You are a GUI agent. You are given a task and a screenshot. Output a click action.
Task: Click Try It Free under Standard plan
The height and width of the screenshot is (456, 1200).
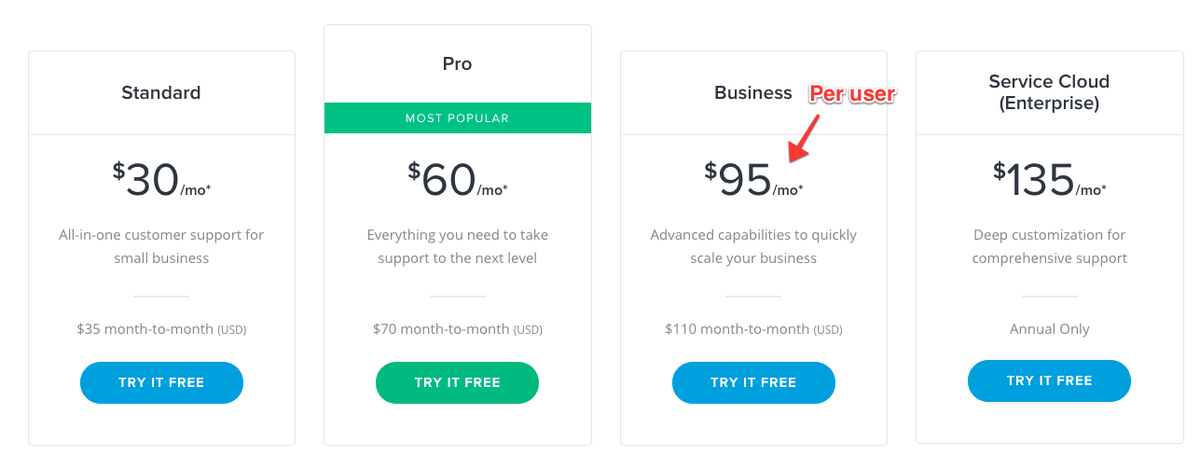pos(161,383)
